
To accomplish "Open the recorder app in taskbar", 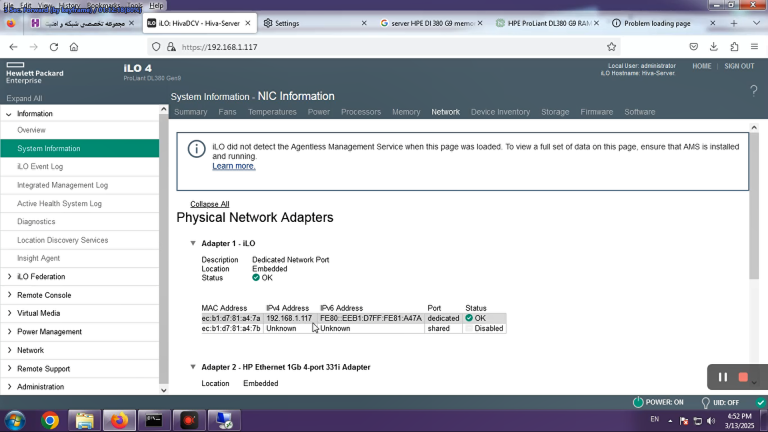I will 189,421.
